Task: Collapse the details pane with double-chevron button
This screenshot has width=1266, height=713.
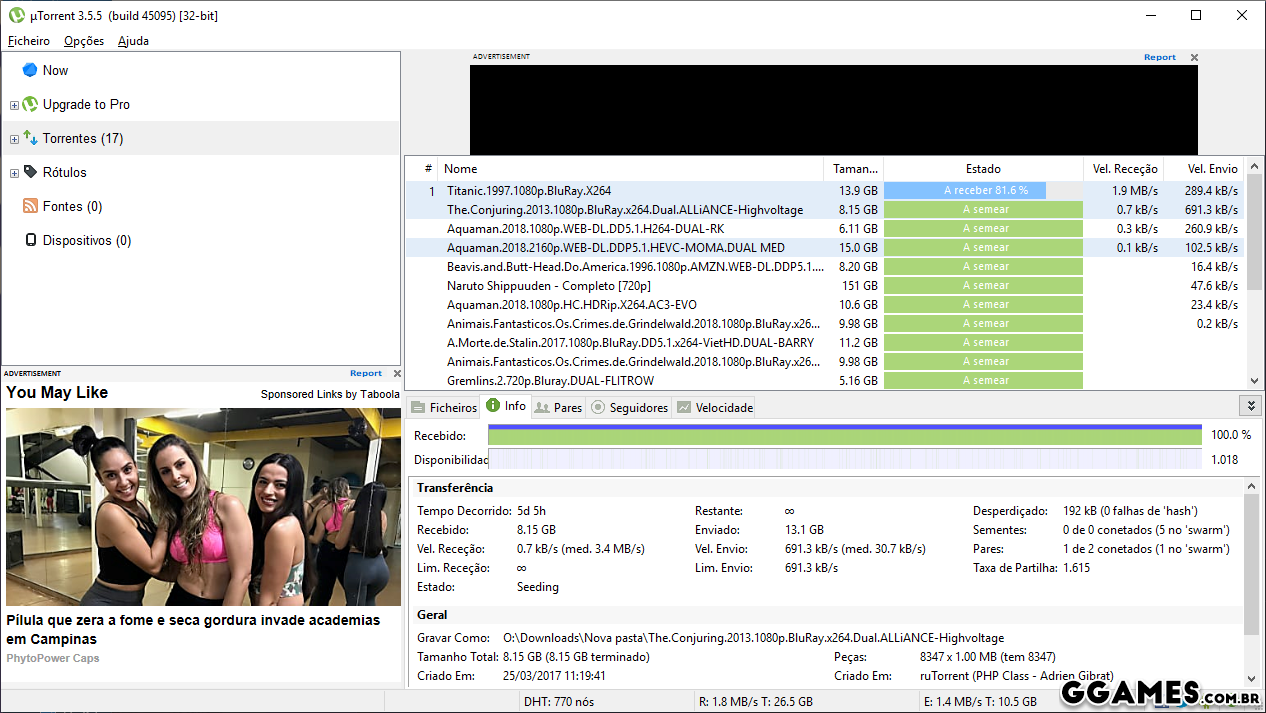Action: click(x=1249, y=405)
